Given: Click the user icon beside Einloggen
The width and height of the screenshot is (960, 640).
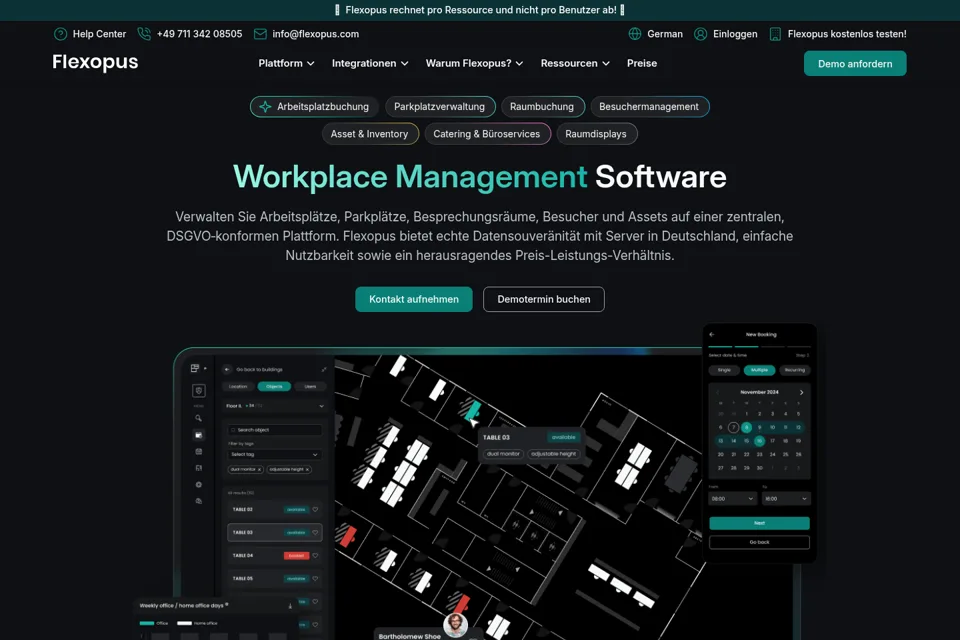Looking at the screenshot, I should [x=700, y=34].
